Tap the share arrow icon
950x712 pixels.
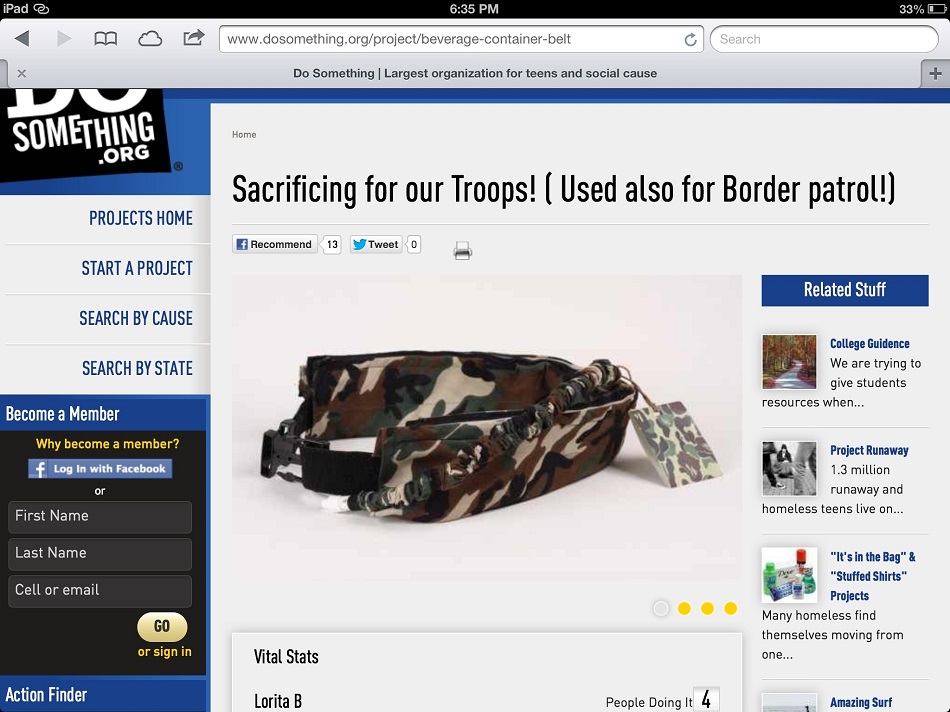pyautogui.click(x=194, y=38)
